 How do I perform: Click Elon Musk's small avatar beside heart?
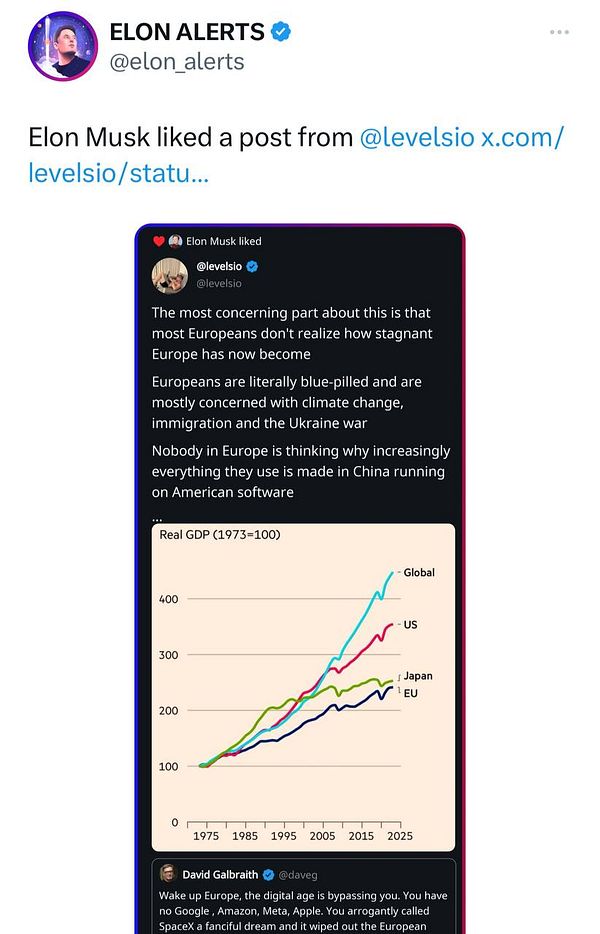[175, 241]
